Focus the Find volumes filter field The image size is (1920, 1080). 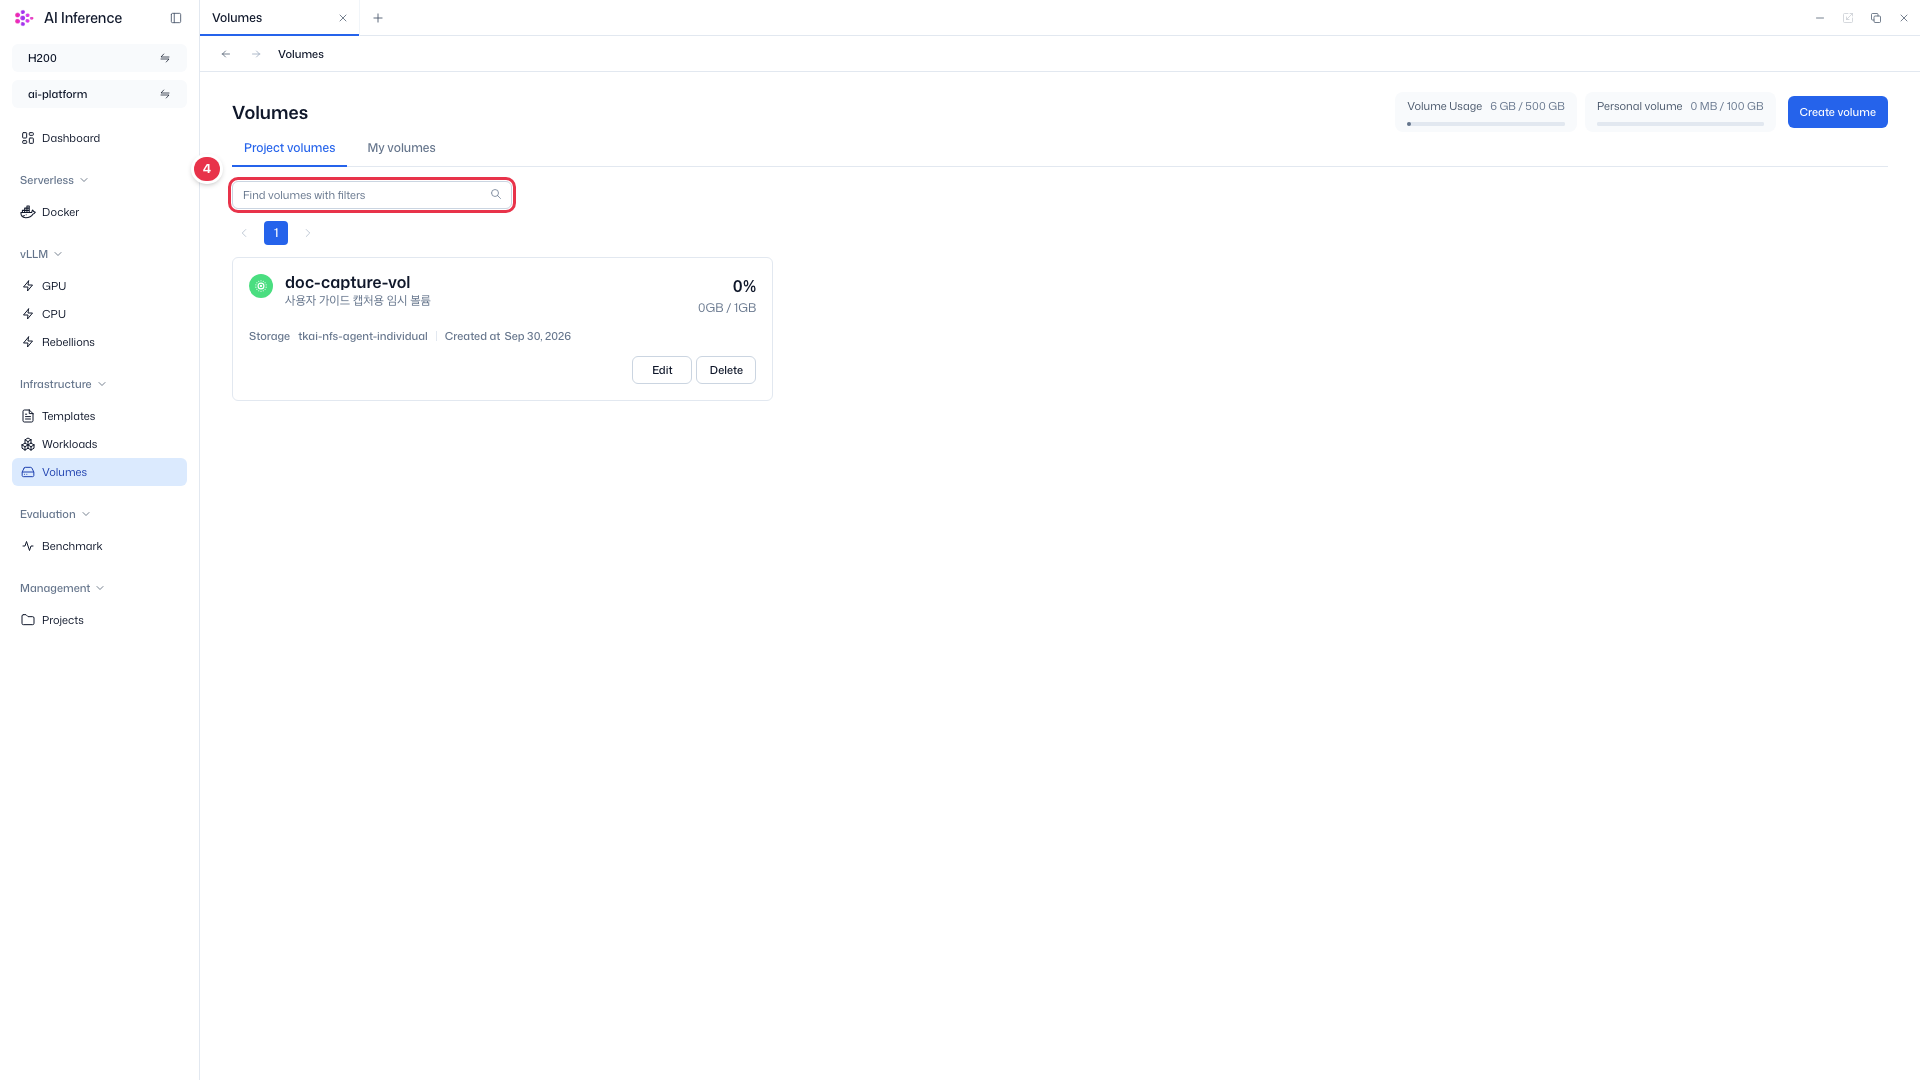click(x=372, y=195)
